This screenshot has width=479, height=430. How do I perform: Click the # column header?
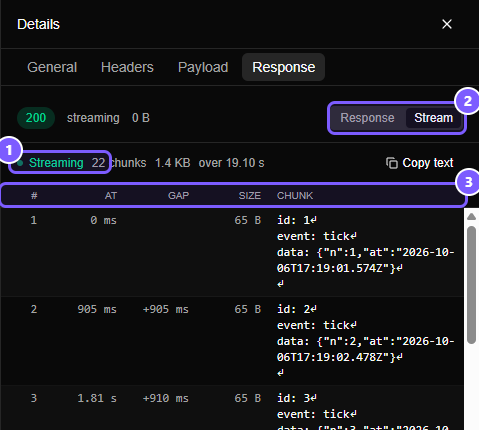pos(34,195)
